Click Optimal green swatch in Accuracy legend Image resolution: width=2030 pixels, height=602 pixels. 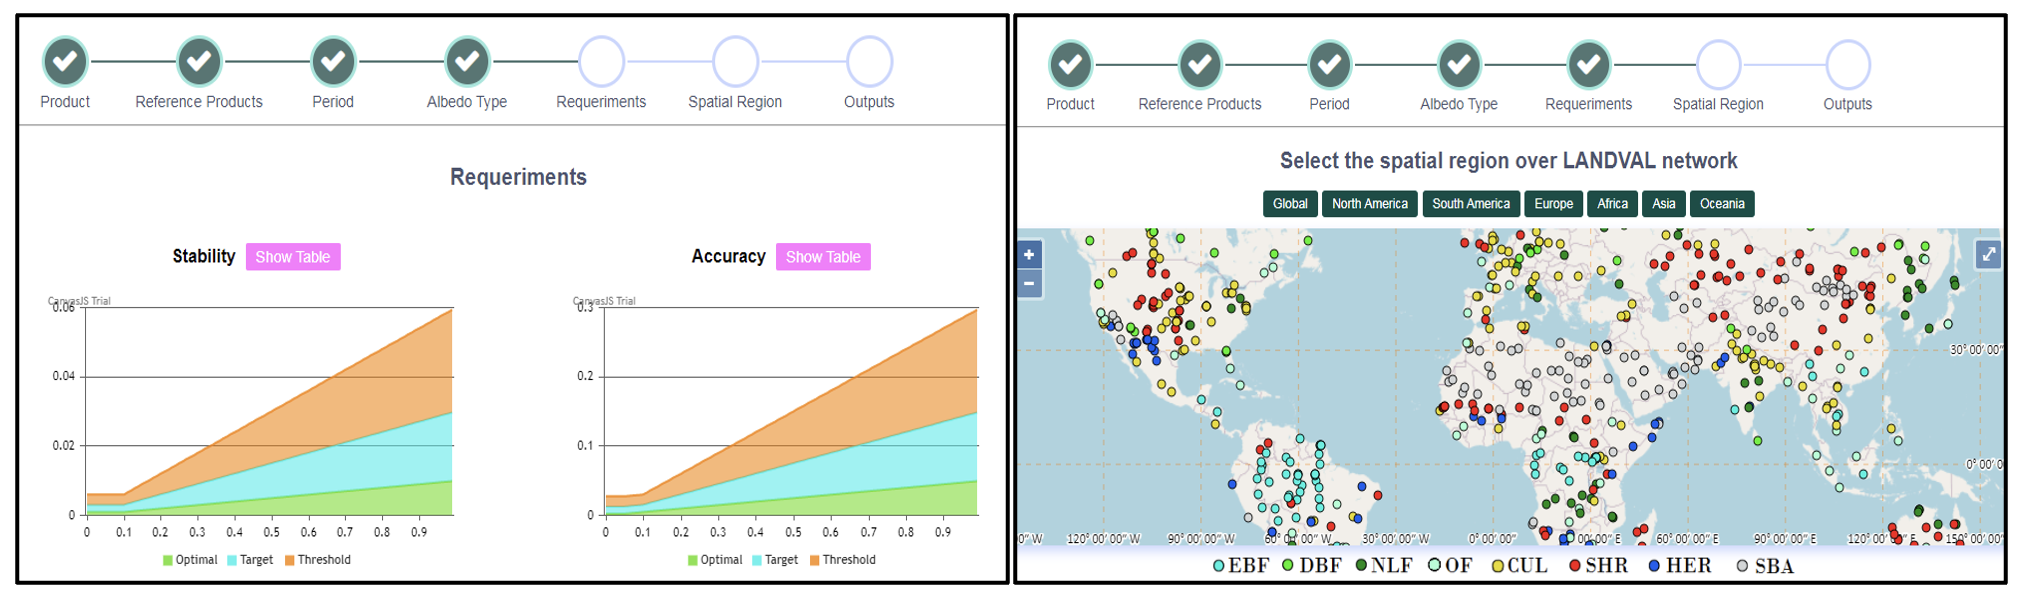(x=693, y=560)
